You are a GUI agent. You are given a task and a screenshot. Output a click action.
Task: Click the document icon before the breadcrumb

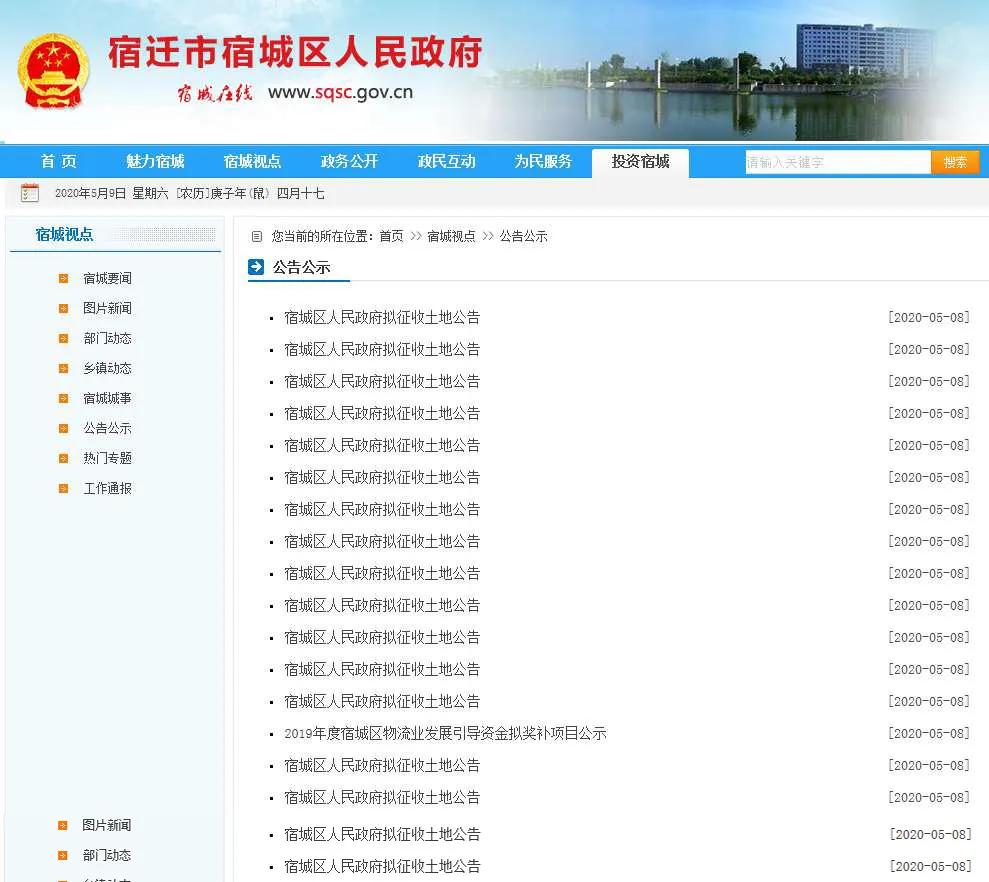pos(257,237)
